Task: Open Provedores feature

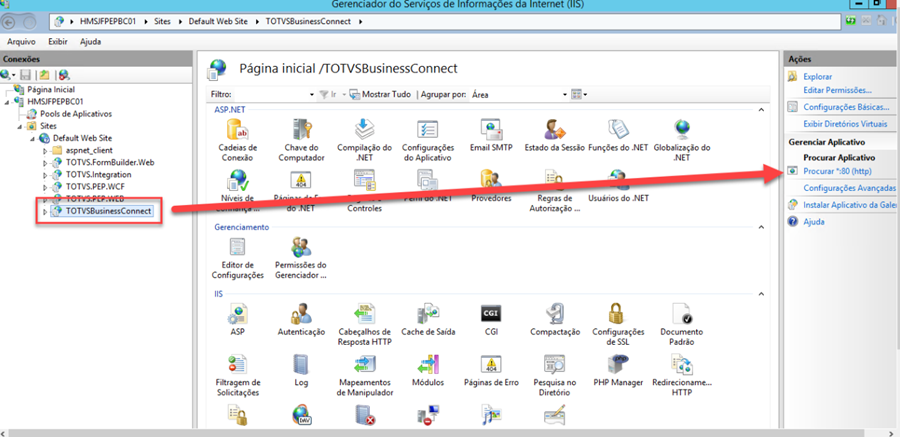Action: 491,187
